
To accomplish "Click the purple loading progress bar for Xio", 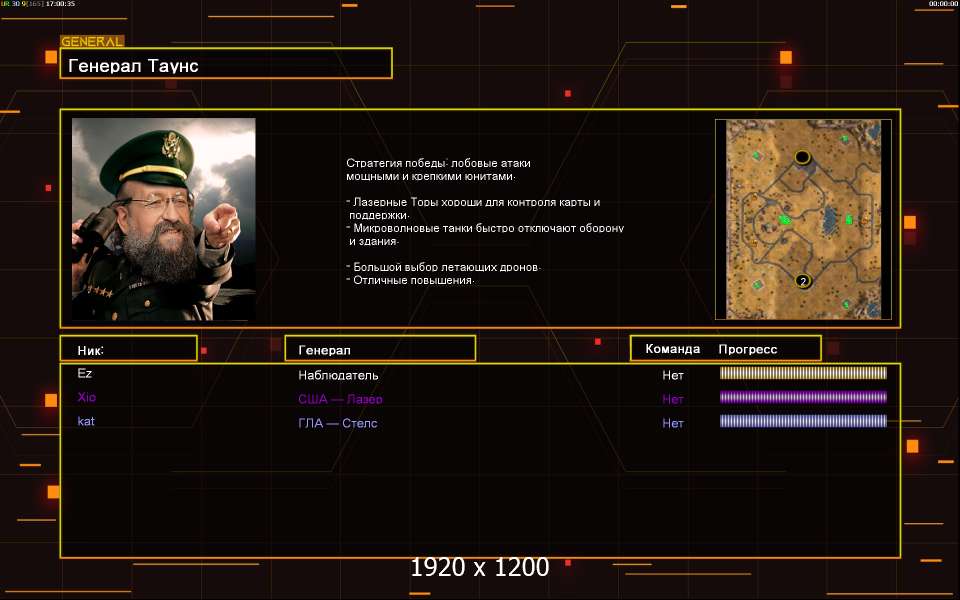I will pyautogui.click(x=803, y=397).
